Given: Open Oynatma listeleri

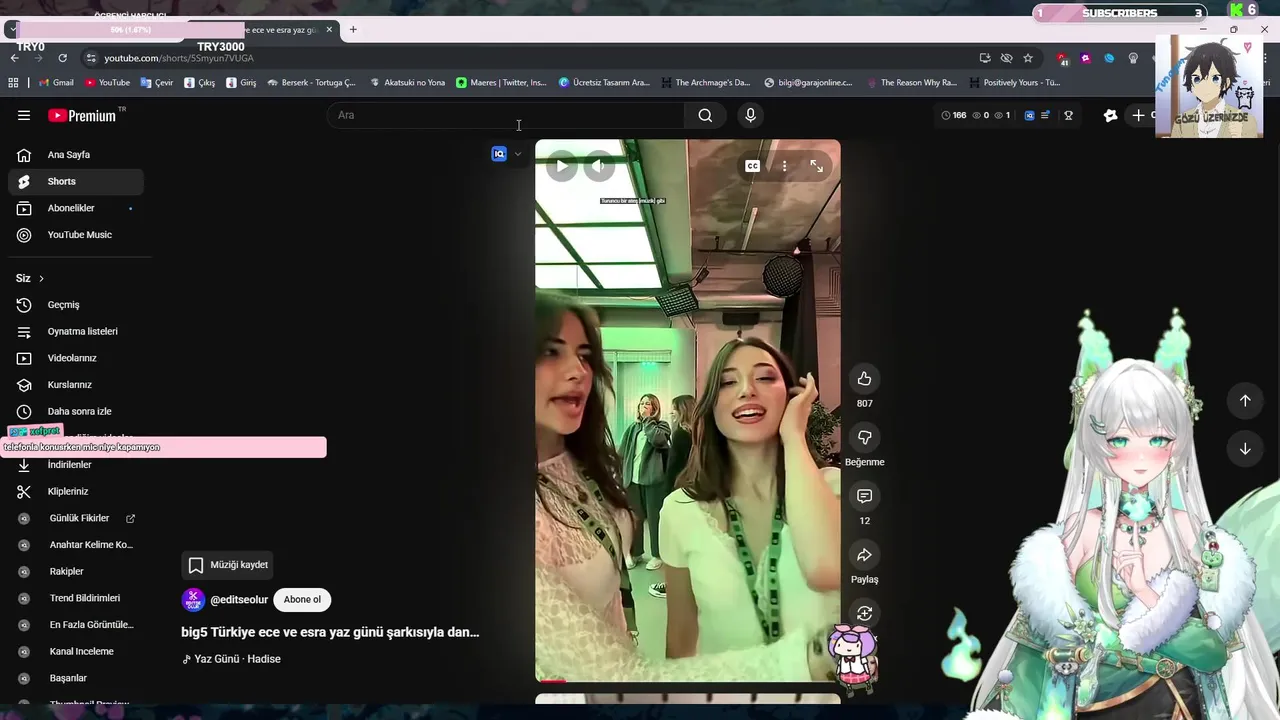Looking at the screenshot, I should point(76,331).
